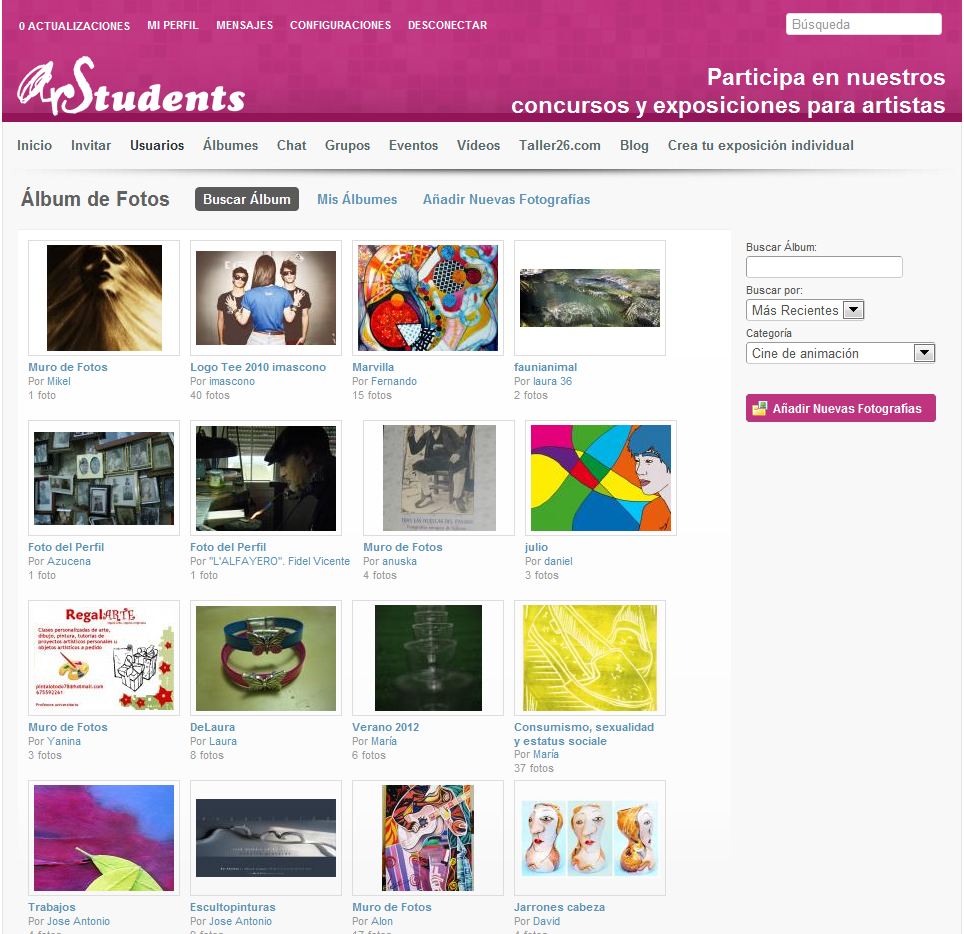Click the photo icon on Añadir Nuevas Fotografías button
This screenshot has width=964, height=934.
click(760, 408)
